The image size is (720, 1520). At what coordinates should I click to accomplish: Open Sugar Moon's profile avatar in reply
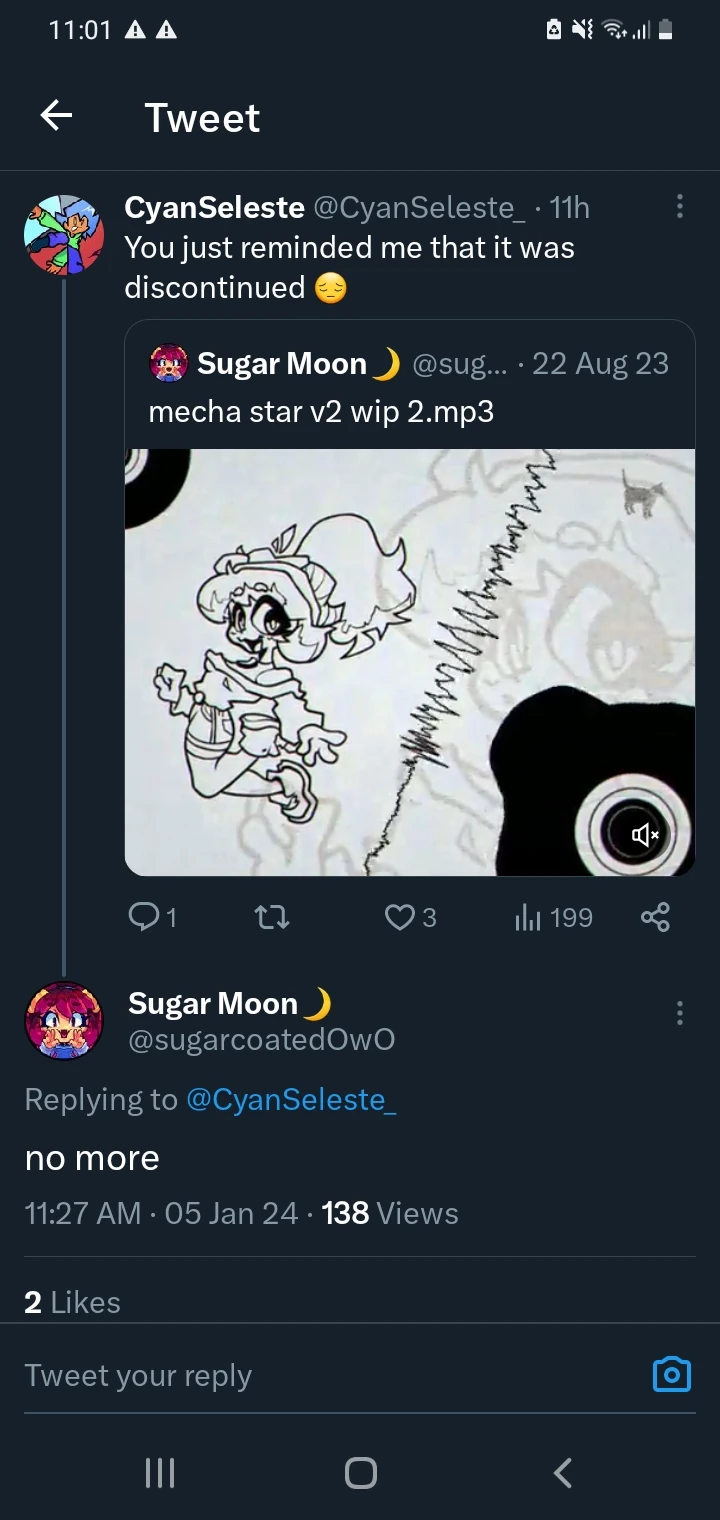point(63,1020)
